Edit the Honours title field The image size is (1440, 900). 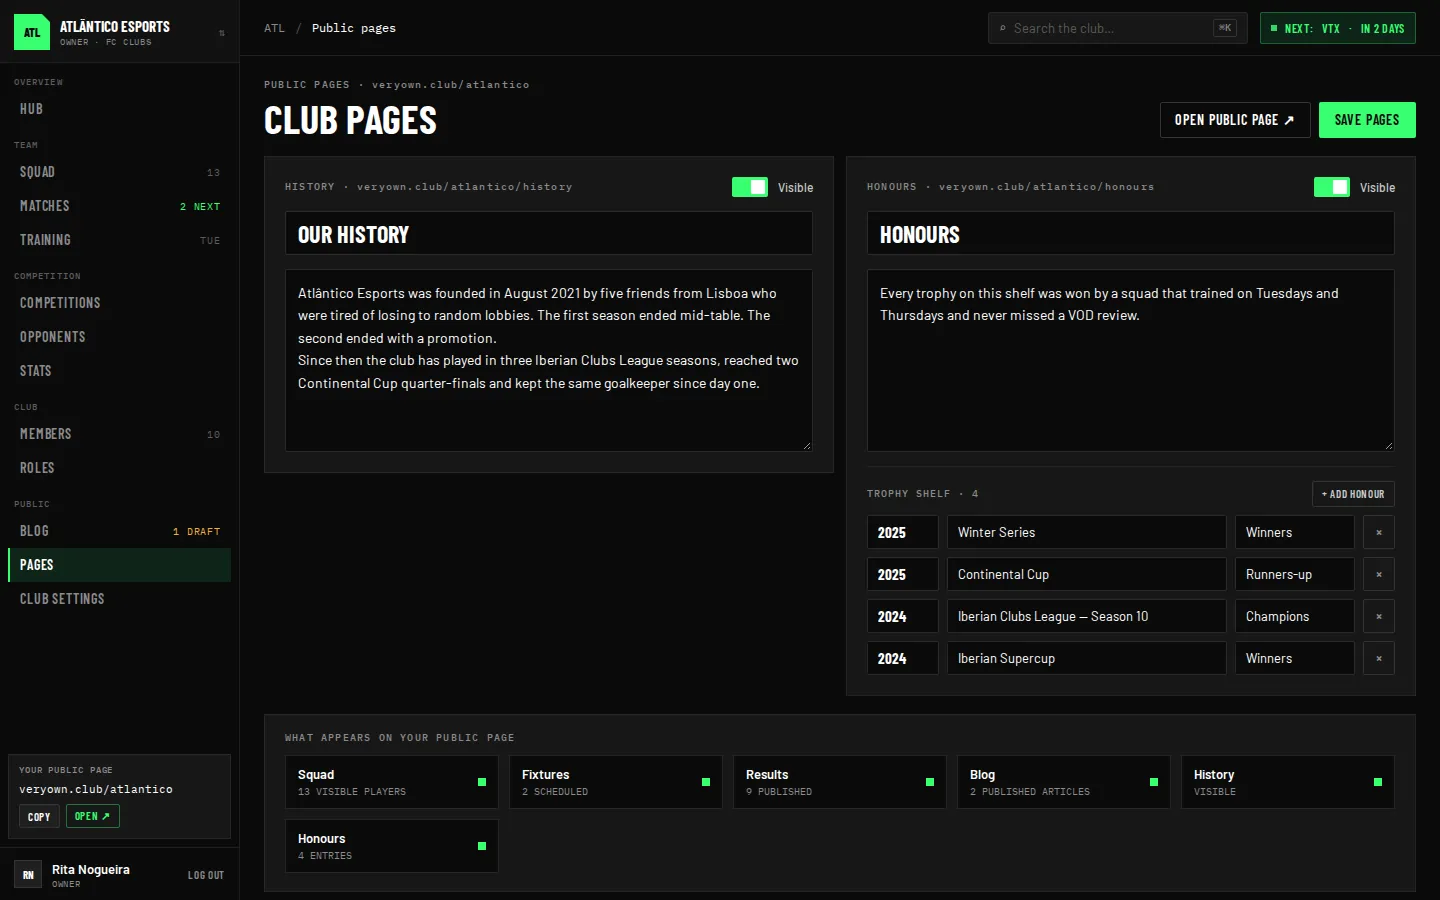tap(1131, 233)
